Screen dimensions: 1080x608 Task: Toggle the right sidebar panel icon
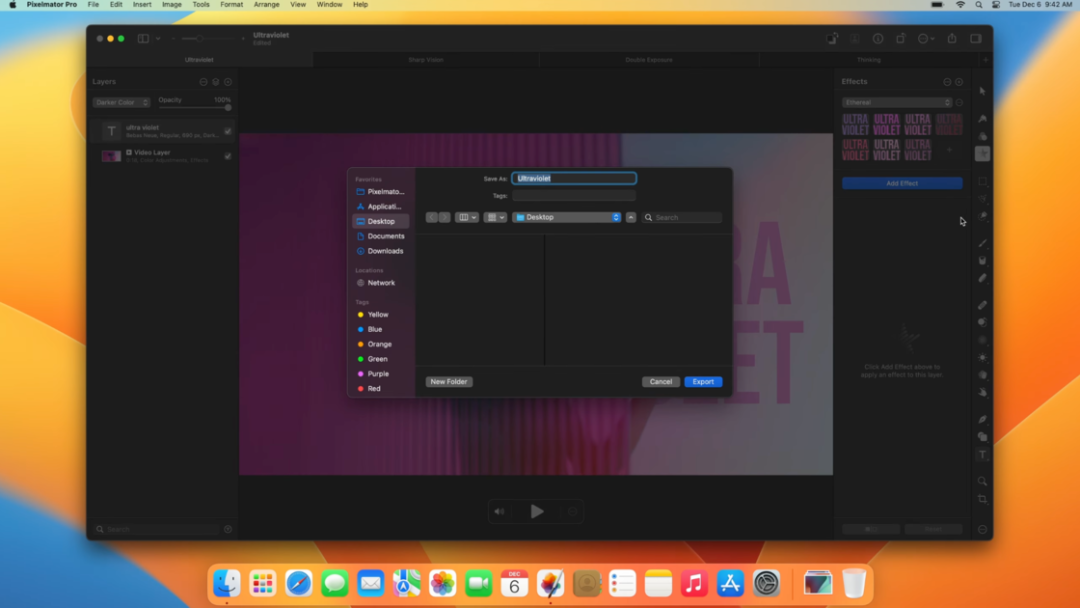(976, 39)
